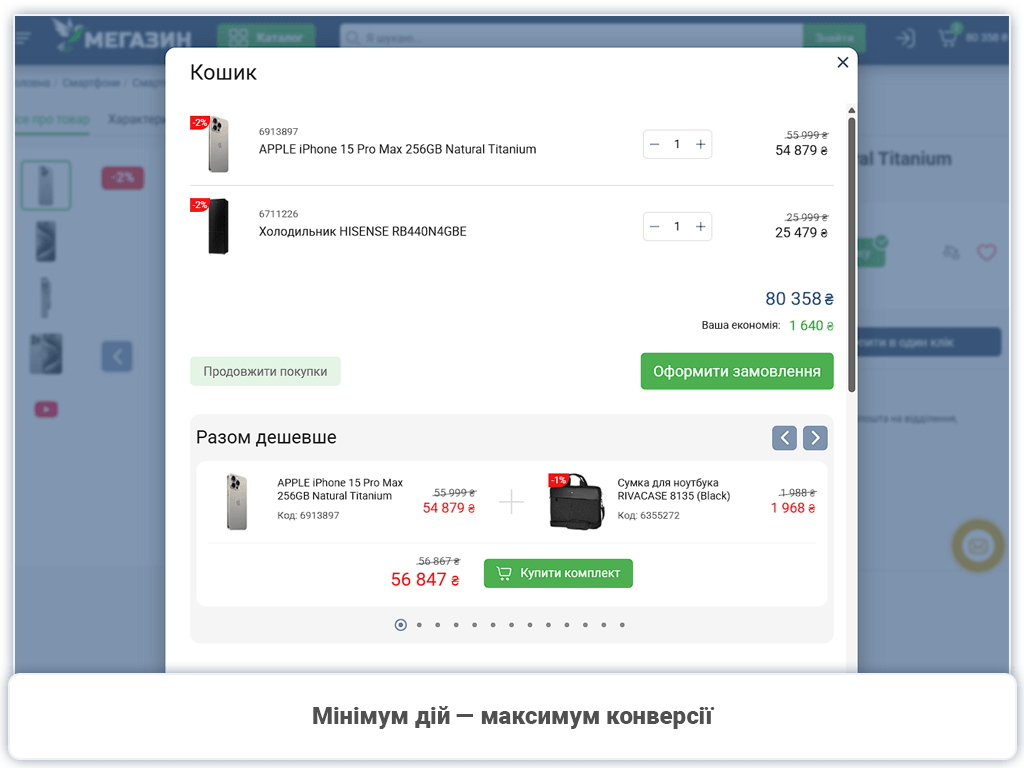The image size is (1024, 768).
Task: Increase iPhone 15 Pro Max quantity
Action: click(700, 144)
